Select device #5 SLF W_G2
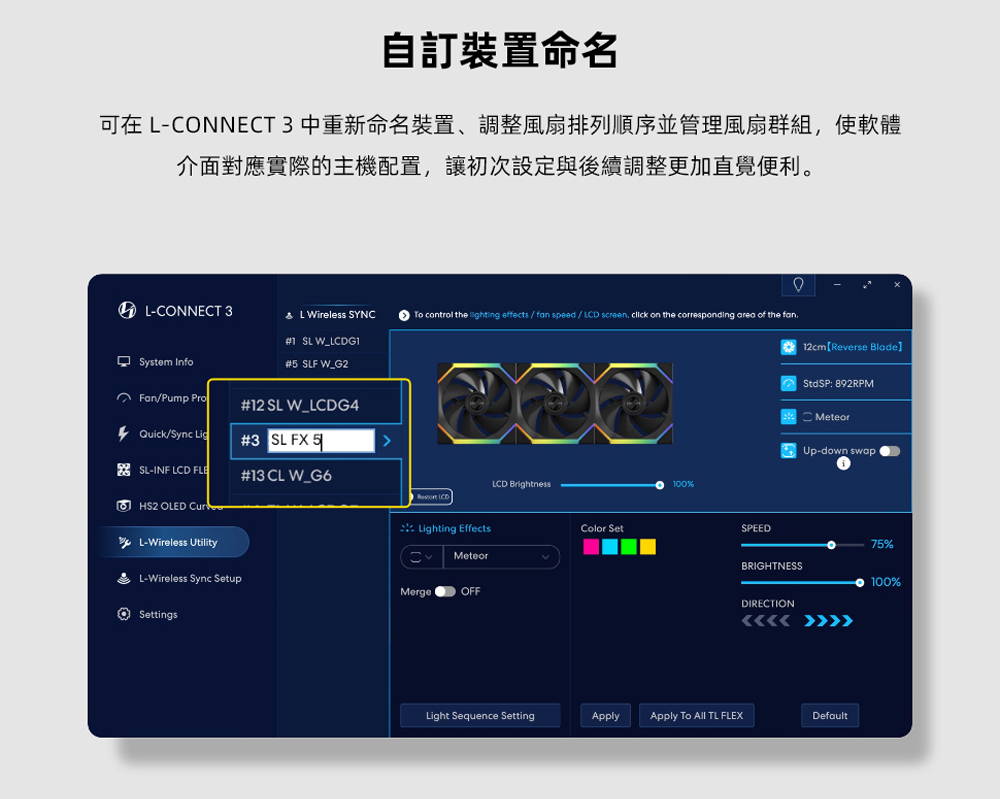The width and height of the screenshot is (1000, 799). 333,364
